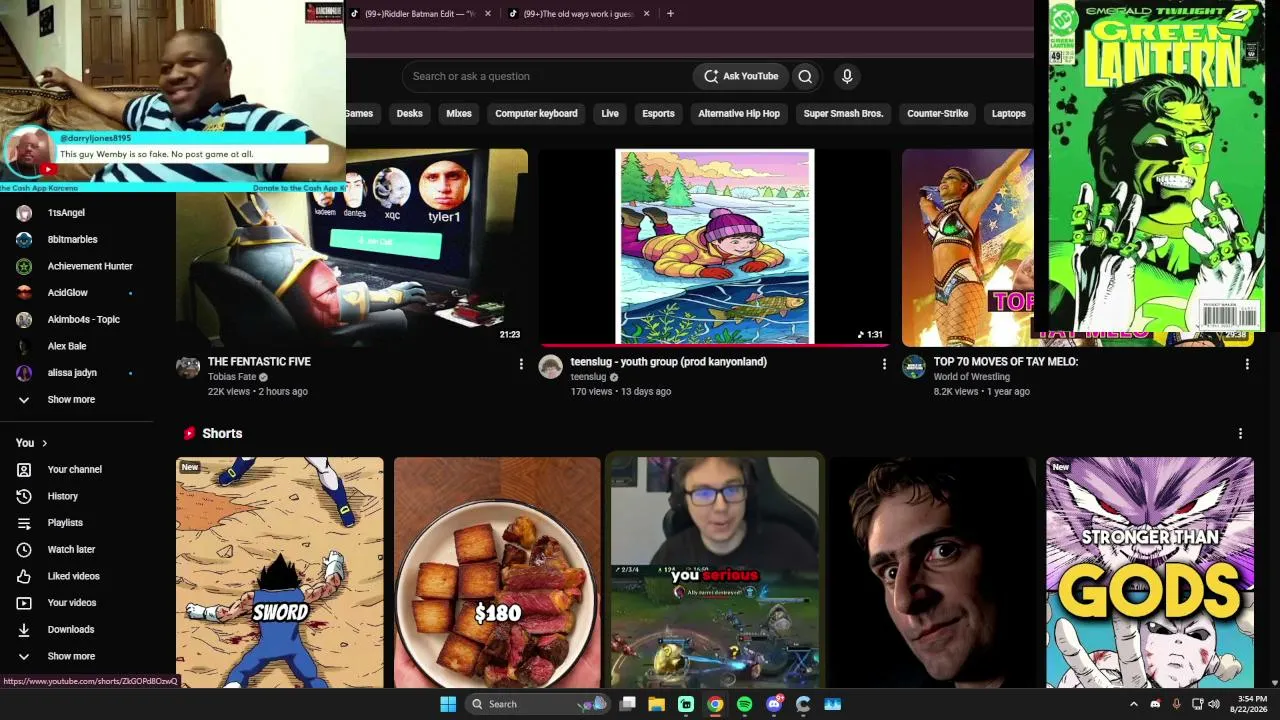Select the Counter-Strike filter chip
Image resolution: width=1280 pixels, height=720 pixels.
coord(937,114)
